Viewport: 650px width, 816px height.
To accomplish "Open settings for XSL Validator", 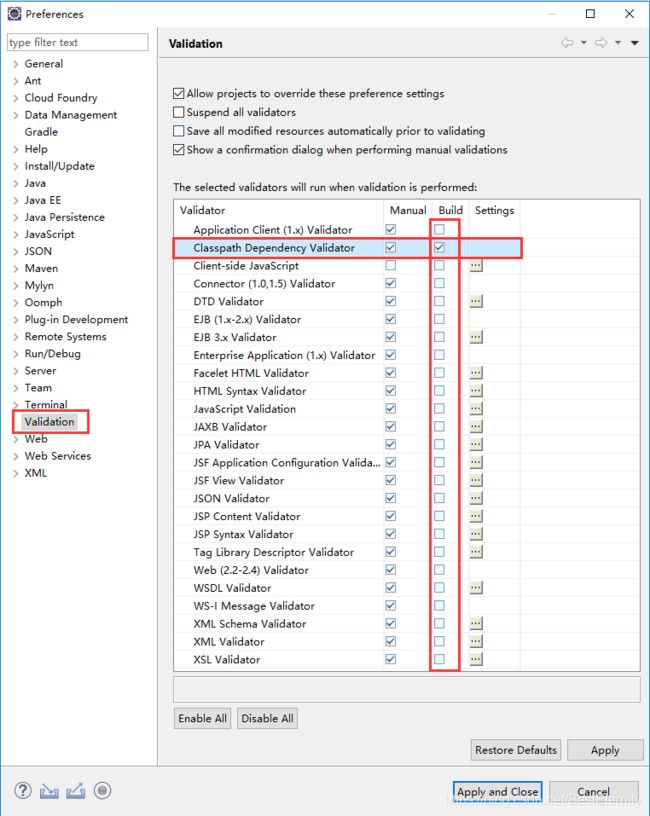I will (x=476, y=659).
